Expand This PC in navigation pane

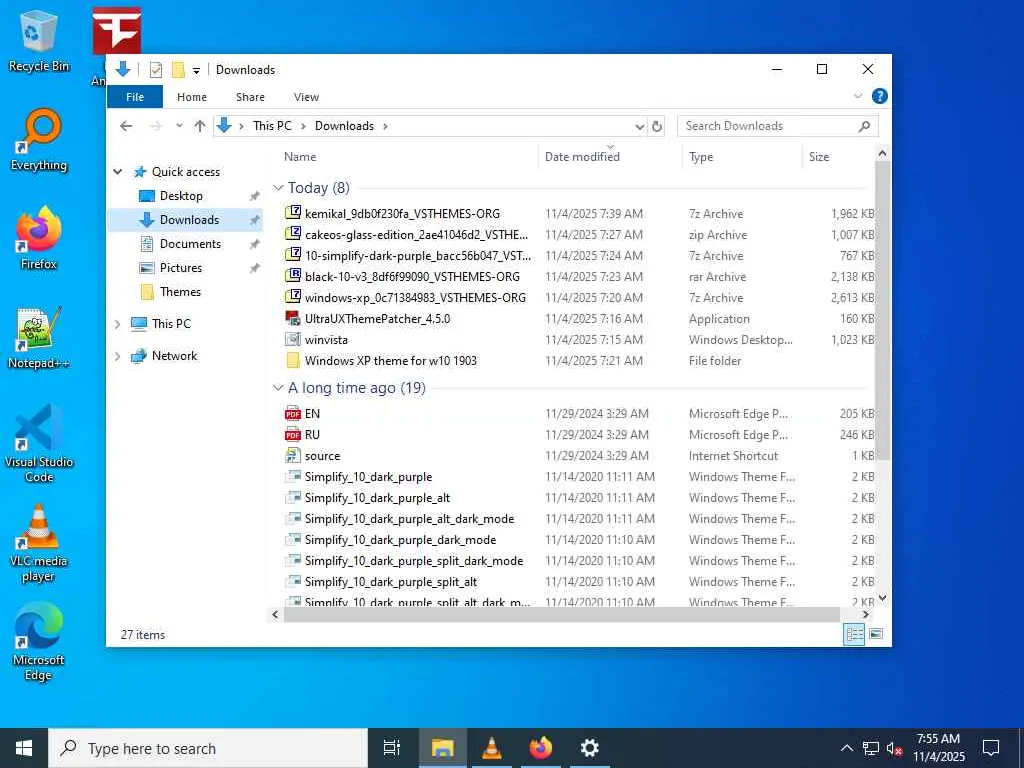(118, 324)
